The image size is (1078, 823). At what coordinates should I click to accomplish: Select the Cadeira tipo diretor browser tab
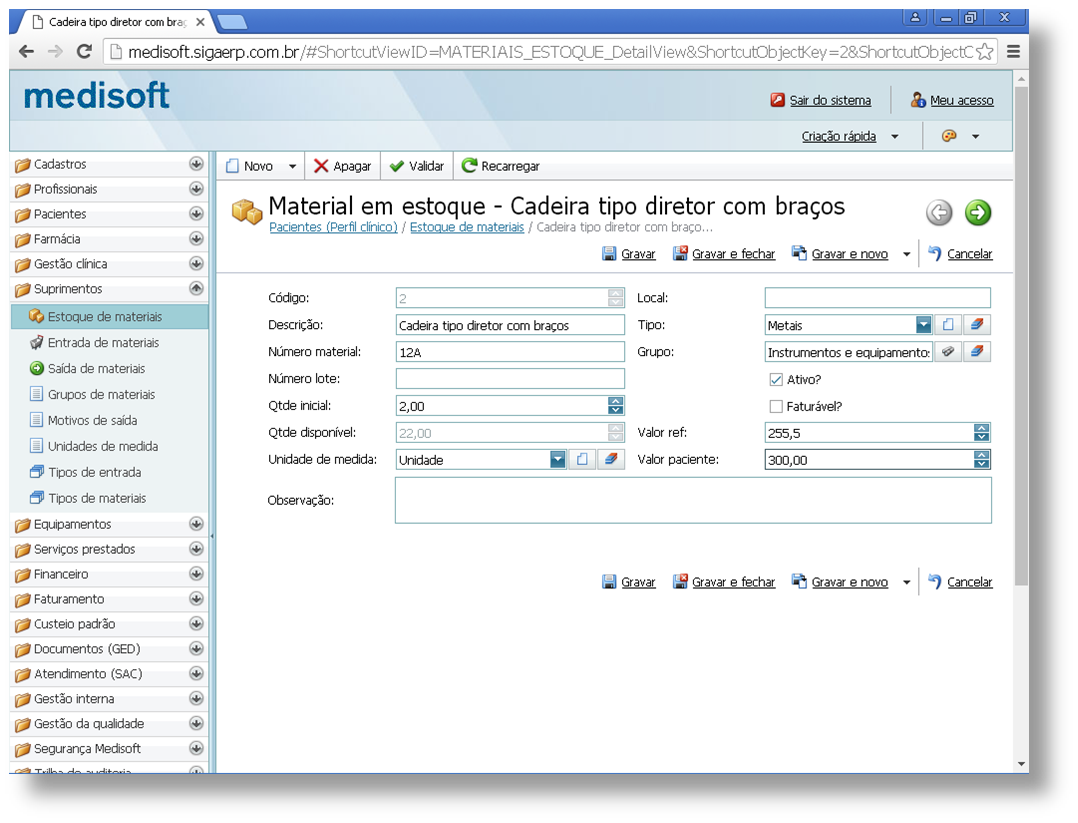(x=118, y=22)
